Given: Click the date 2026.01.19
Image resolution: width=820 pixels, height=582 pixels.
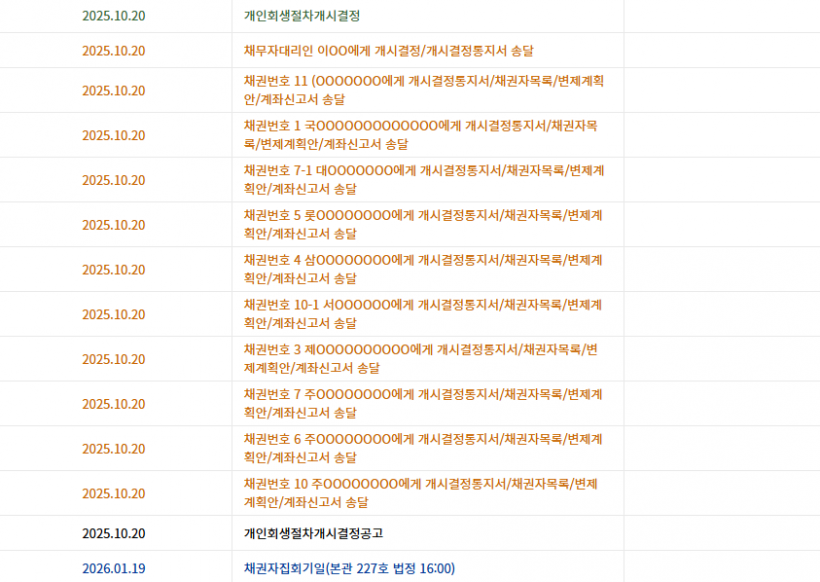Looking at the screenshot, I should click(113, 568).
